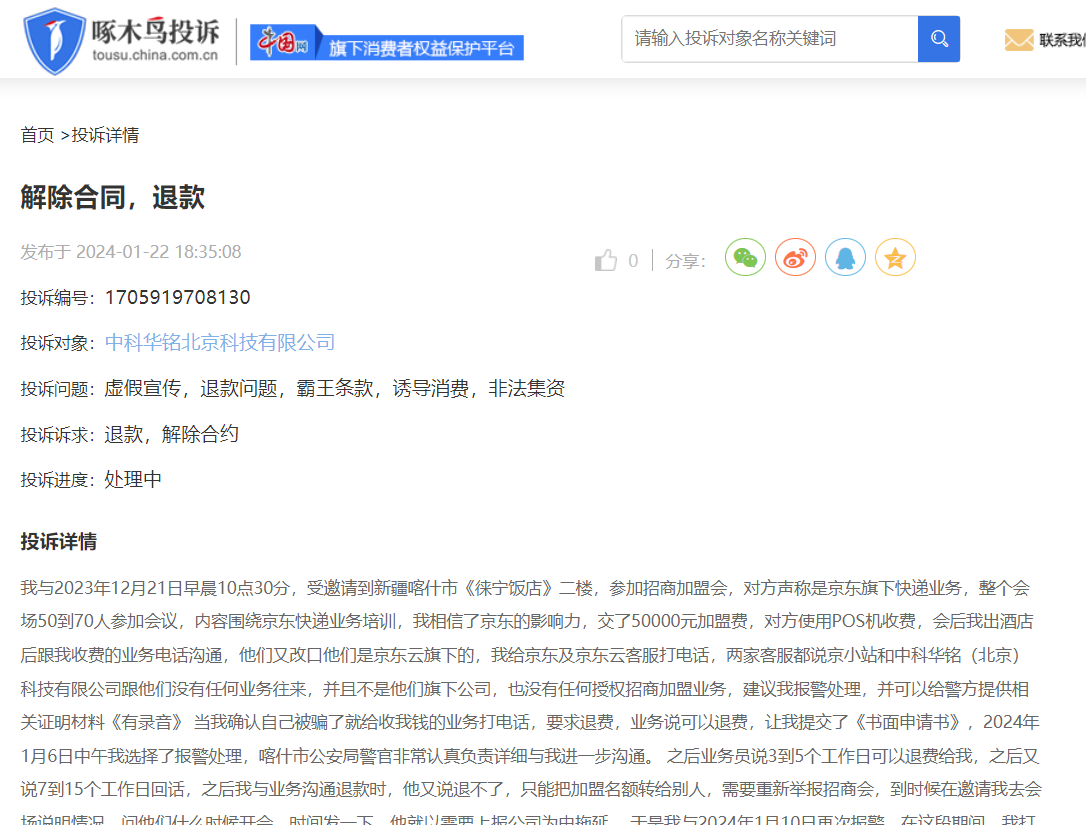The height and width of the screenshot is (825, 1086).
Task: Focus the complaint keyword search field
Action: point(769,39)
